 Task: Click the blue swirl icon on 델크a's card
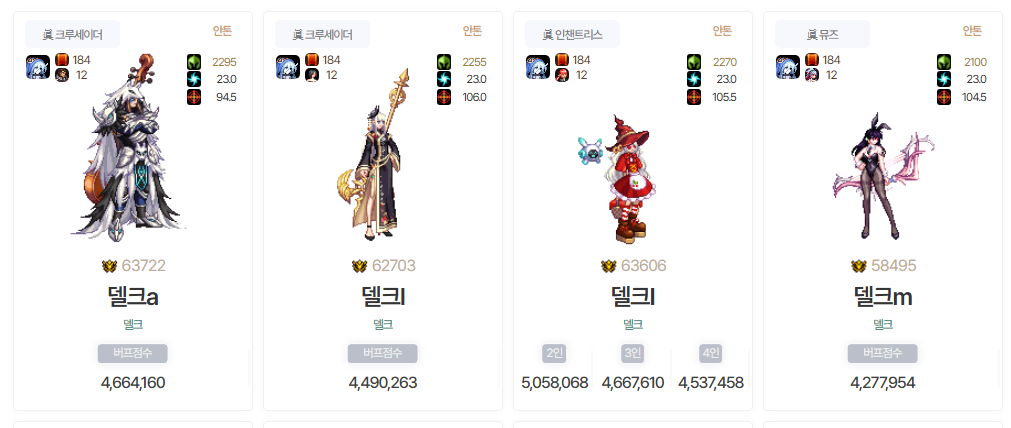[x=194, y=79]
